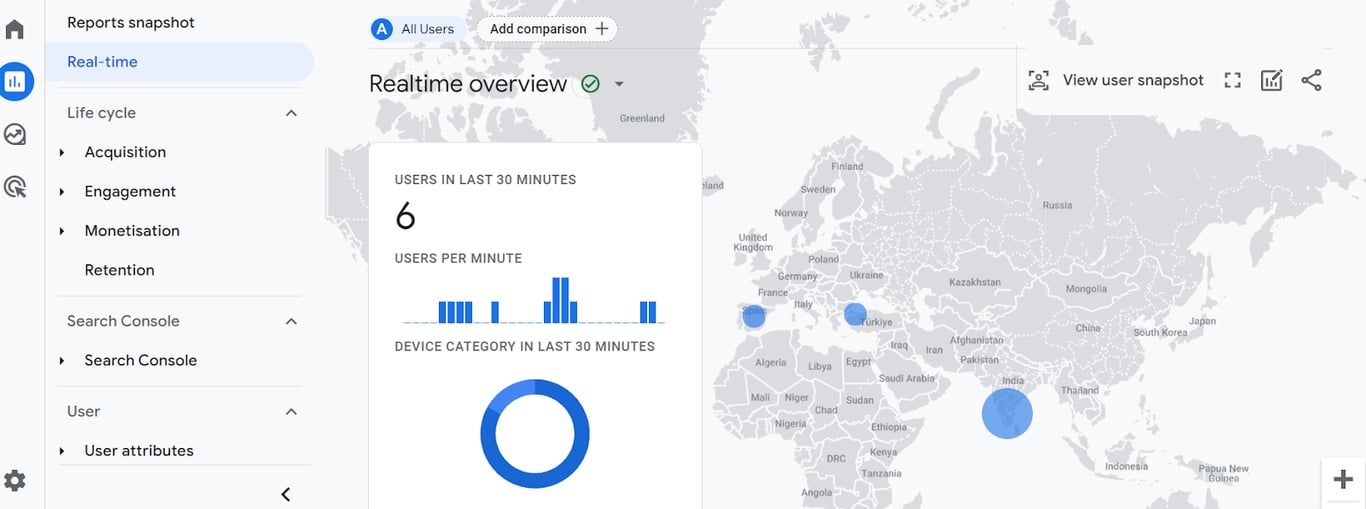Screen dimensions: 1366x509
Task: Open the Monetisation menu item
Action: [x=132, y=230]
